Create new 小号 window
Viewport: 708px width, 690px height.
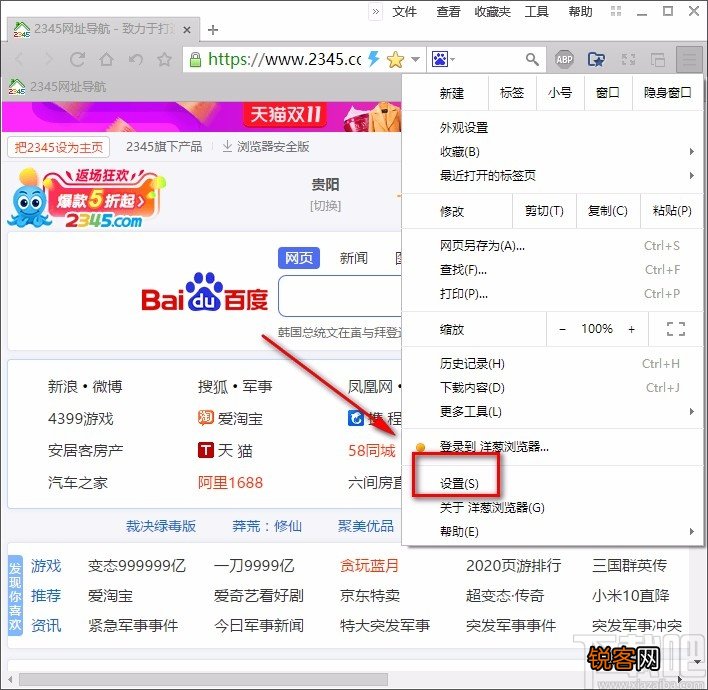(x=560, y=93)
